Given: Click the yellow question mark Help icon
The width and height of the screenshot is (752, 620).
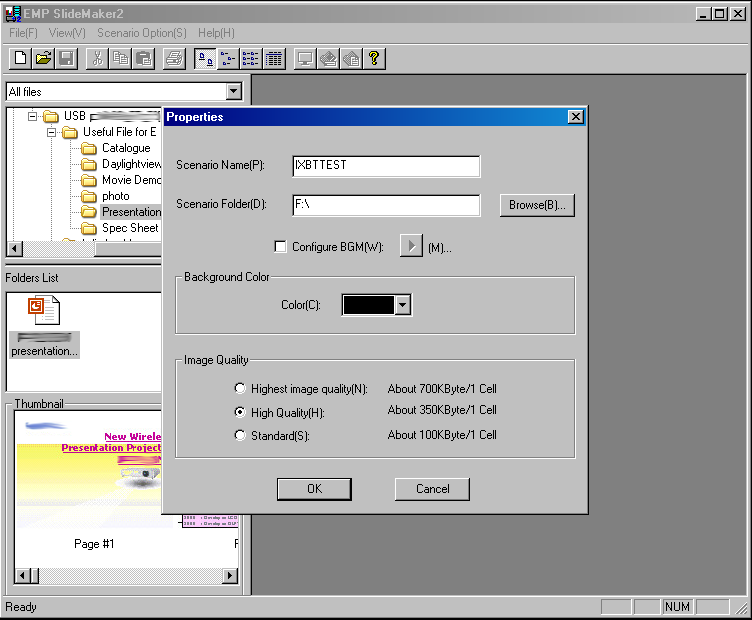Looking at the screenshot, I should coord(374,59).
